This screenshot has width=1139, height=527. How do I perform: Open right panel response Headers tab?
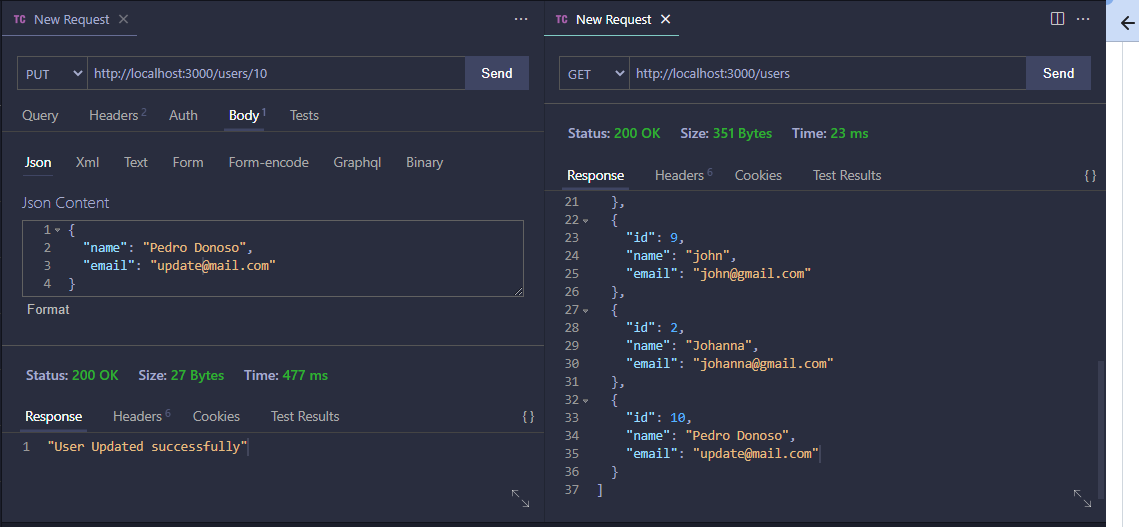point(683,175)
